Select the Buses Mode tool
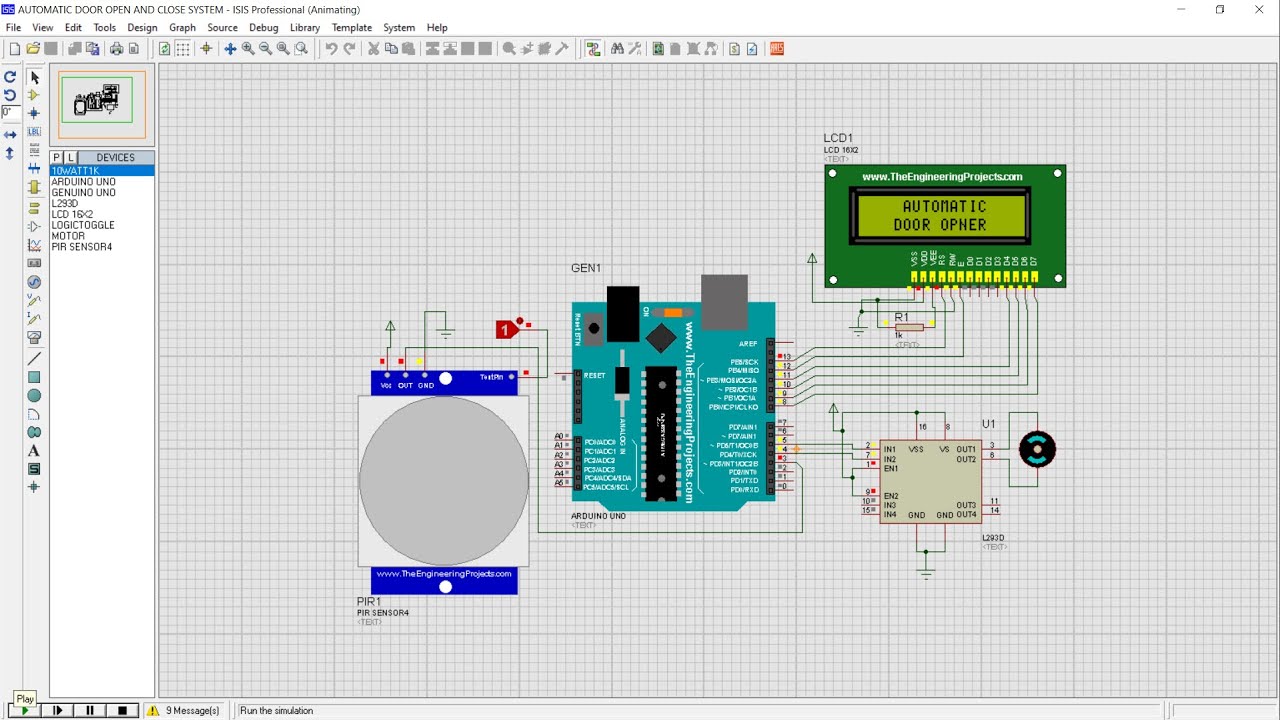This screenshot has height=720, width=1280. click(x=34, y=168)
